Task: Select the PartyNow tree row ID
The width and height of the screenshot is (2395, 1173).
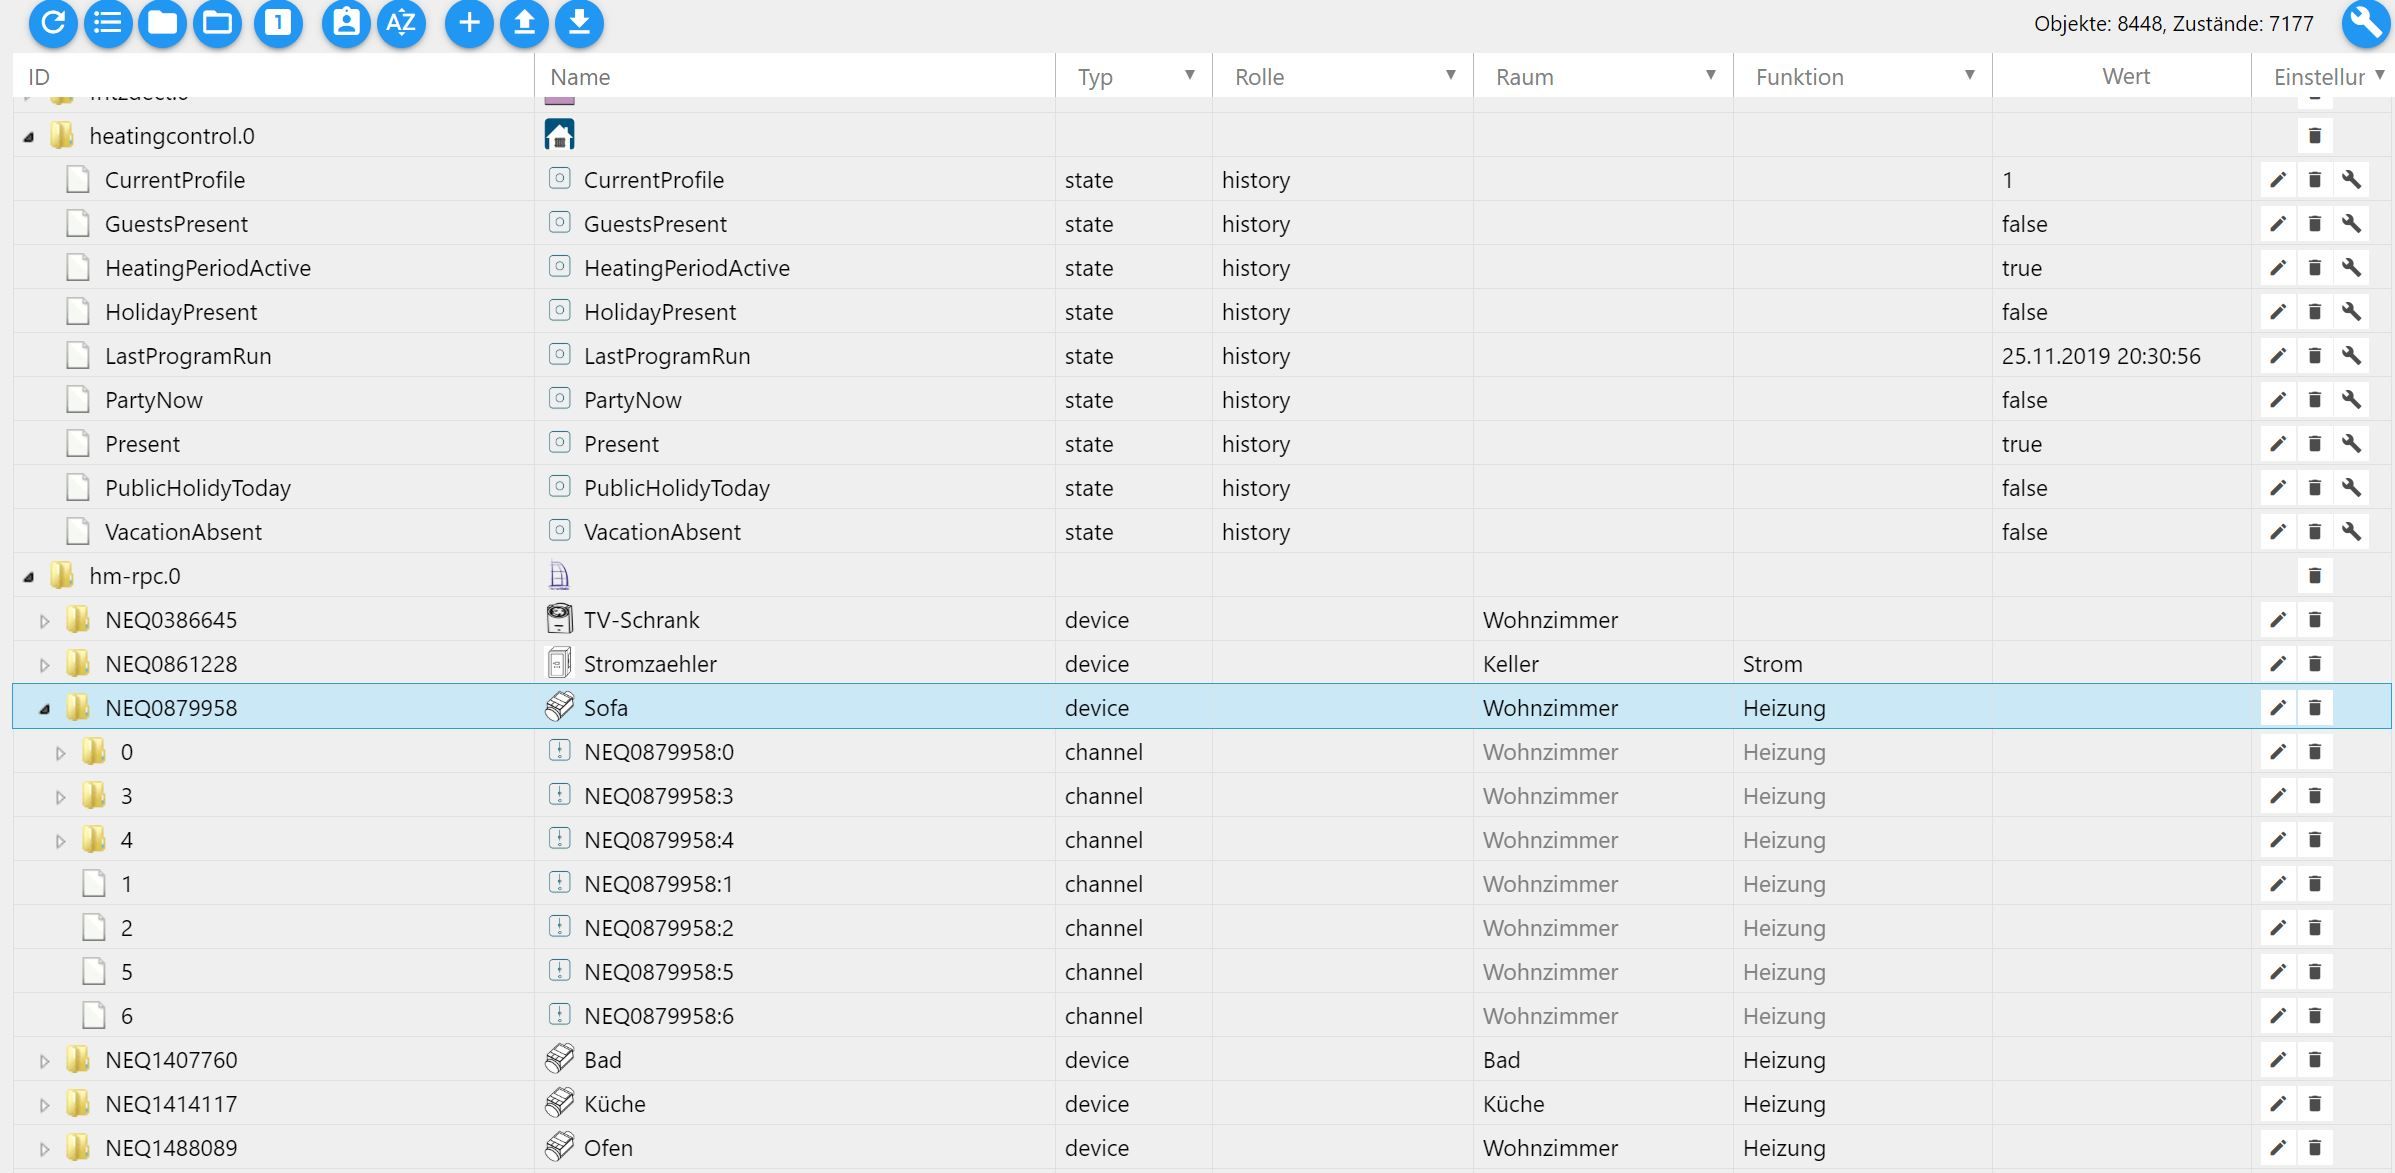Action: point(154,400)
